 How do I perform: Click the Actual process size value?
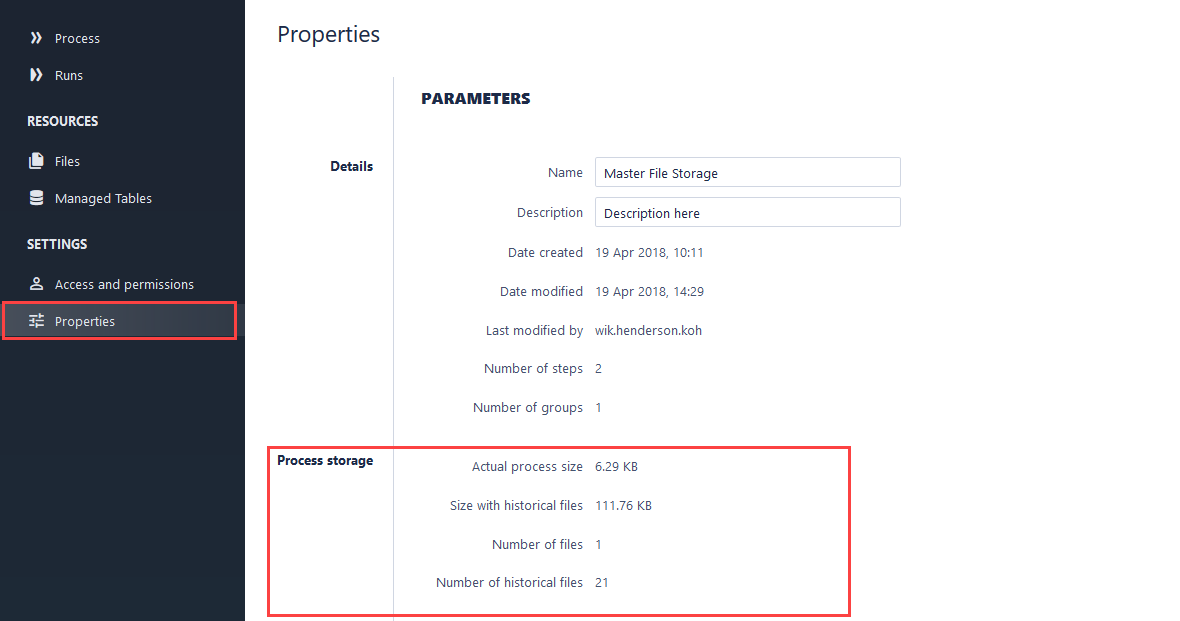click(616, 466)
